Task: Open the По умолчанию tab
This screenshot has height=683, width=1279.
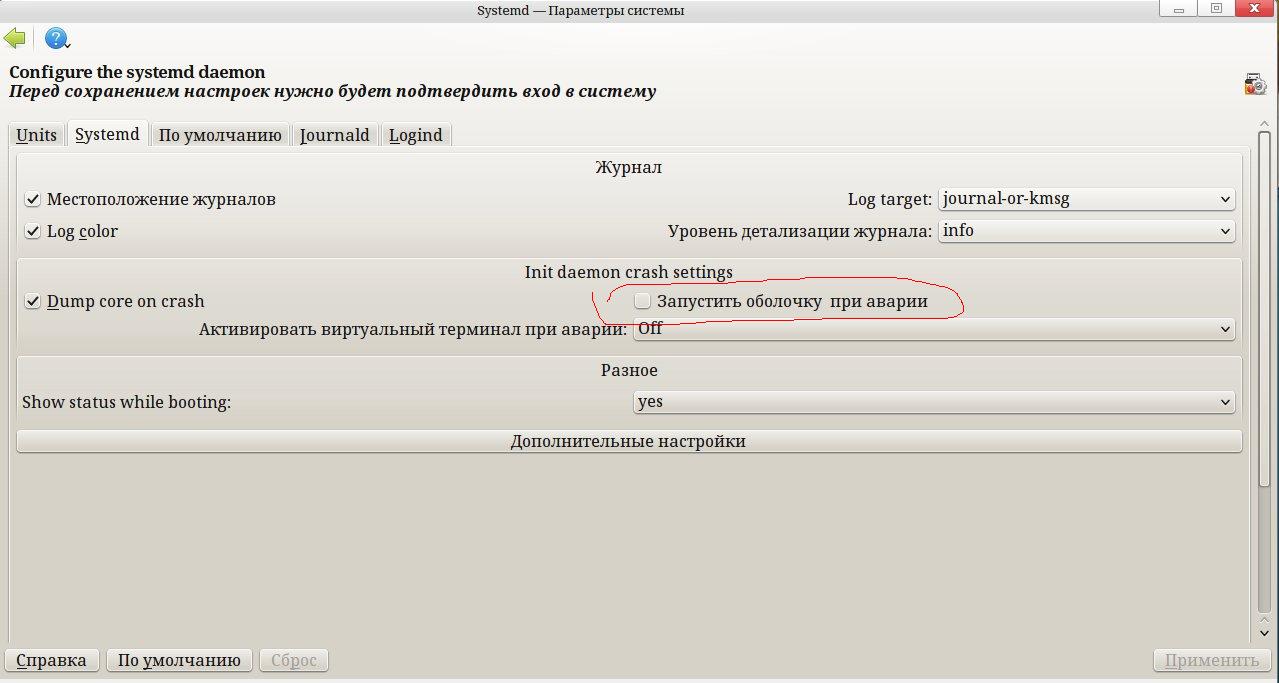Action: [220, 135]
